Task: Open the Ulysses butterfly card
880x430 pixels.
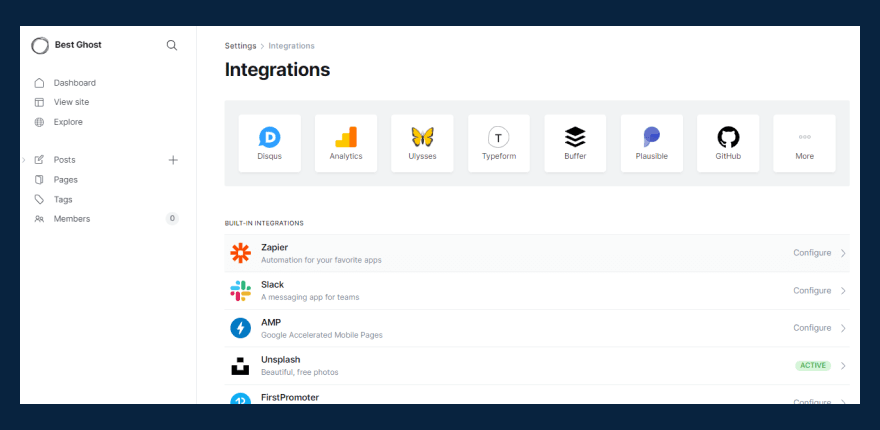Action: pos(422,143)
